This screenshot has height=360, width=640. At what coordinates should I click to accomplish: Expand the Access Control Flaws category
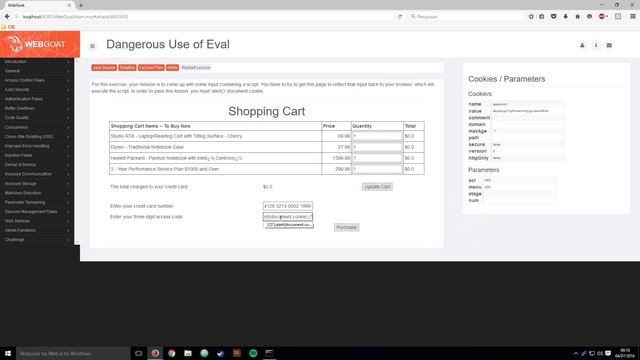[37, 80]
